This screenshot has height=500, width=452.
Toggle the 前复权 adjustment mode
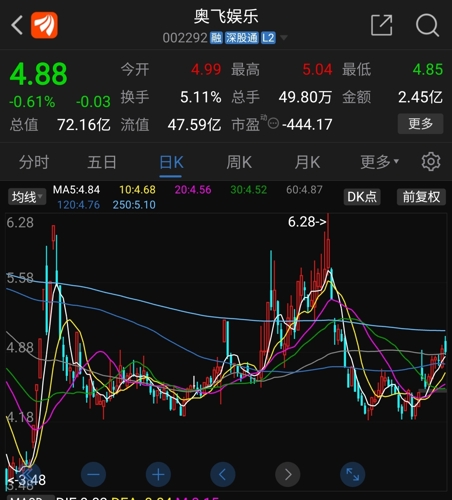click(421, 197)
